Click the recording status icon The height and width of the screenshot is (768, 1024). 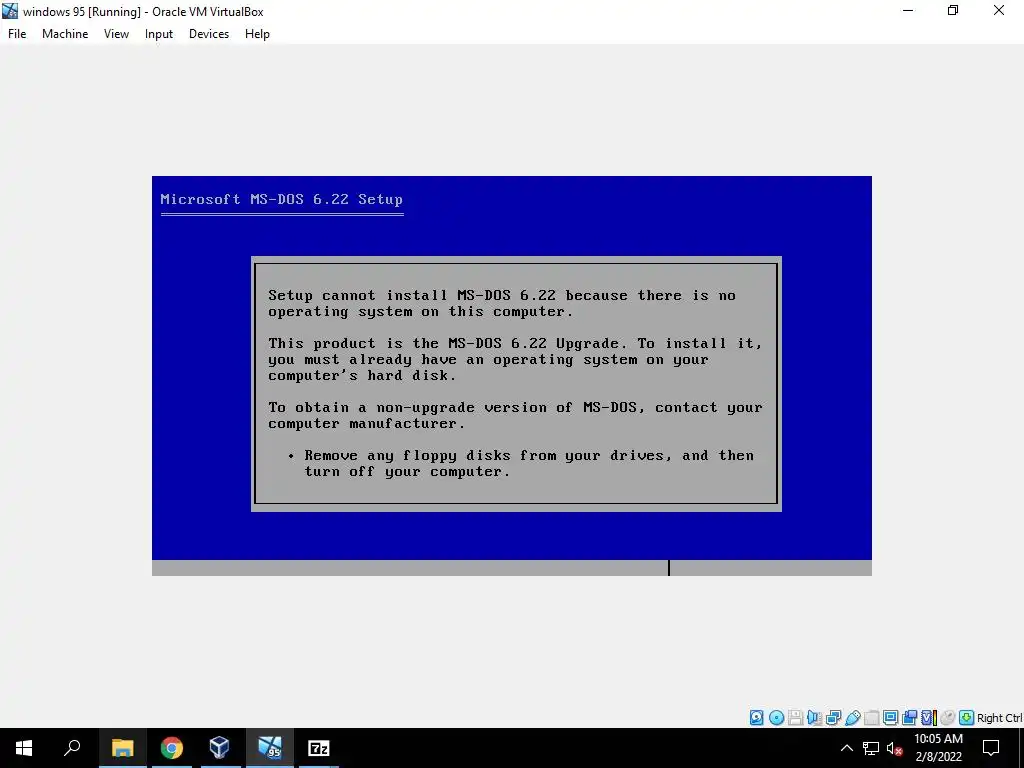[x=910, y=718]
